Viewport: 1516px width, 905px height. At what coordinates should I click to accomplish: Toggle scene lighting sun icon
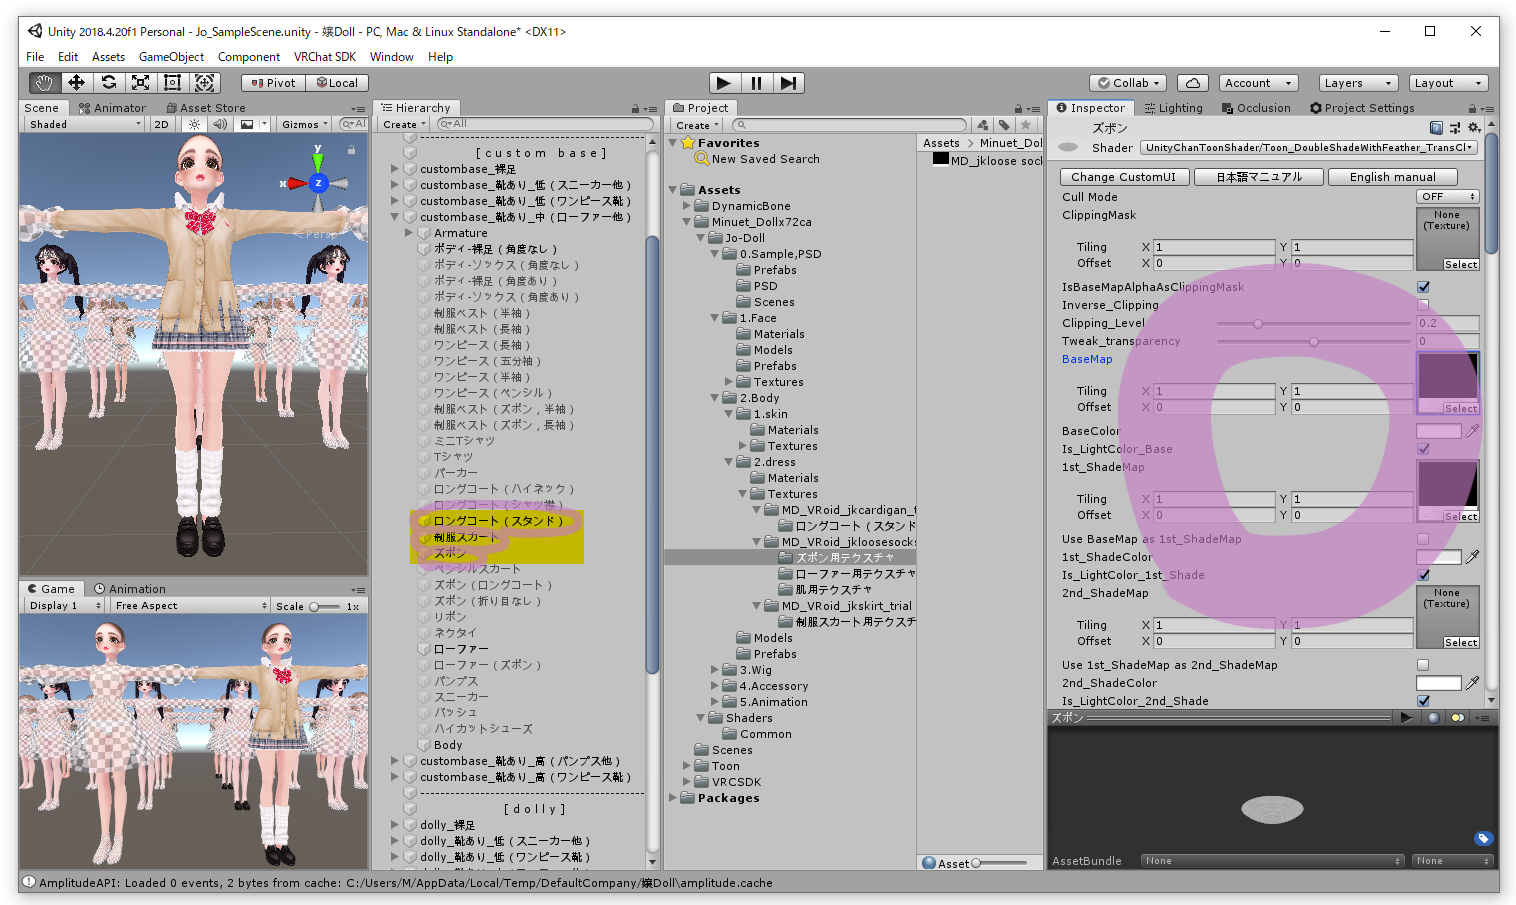[x=194, y=124]
